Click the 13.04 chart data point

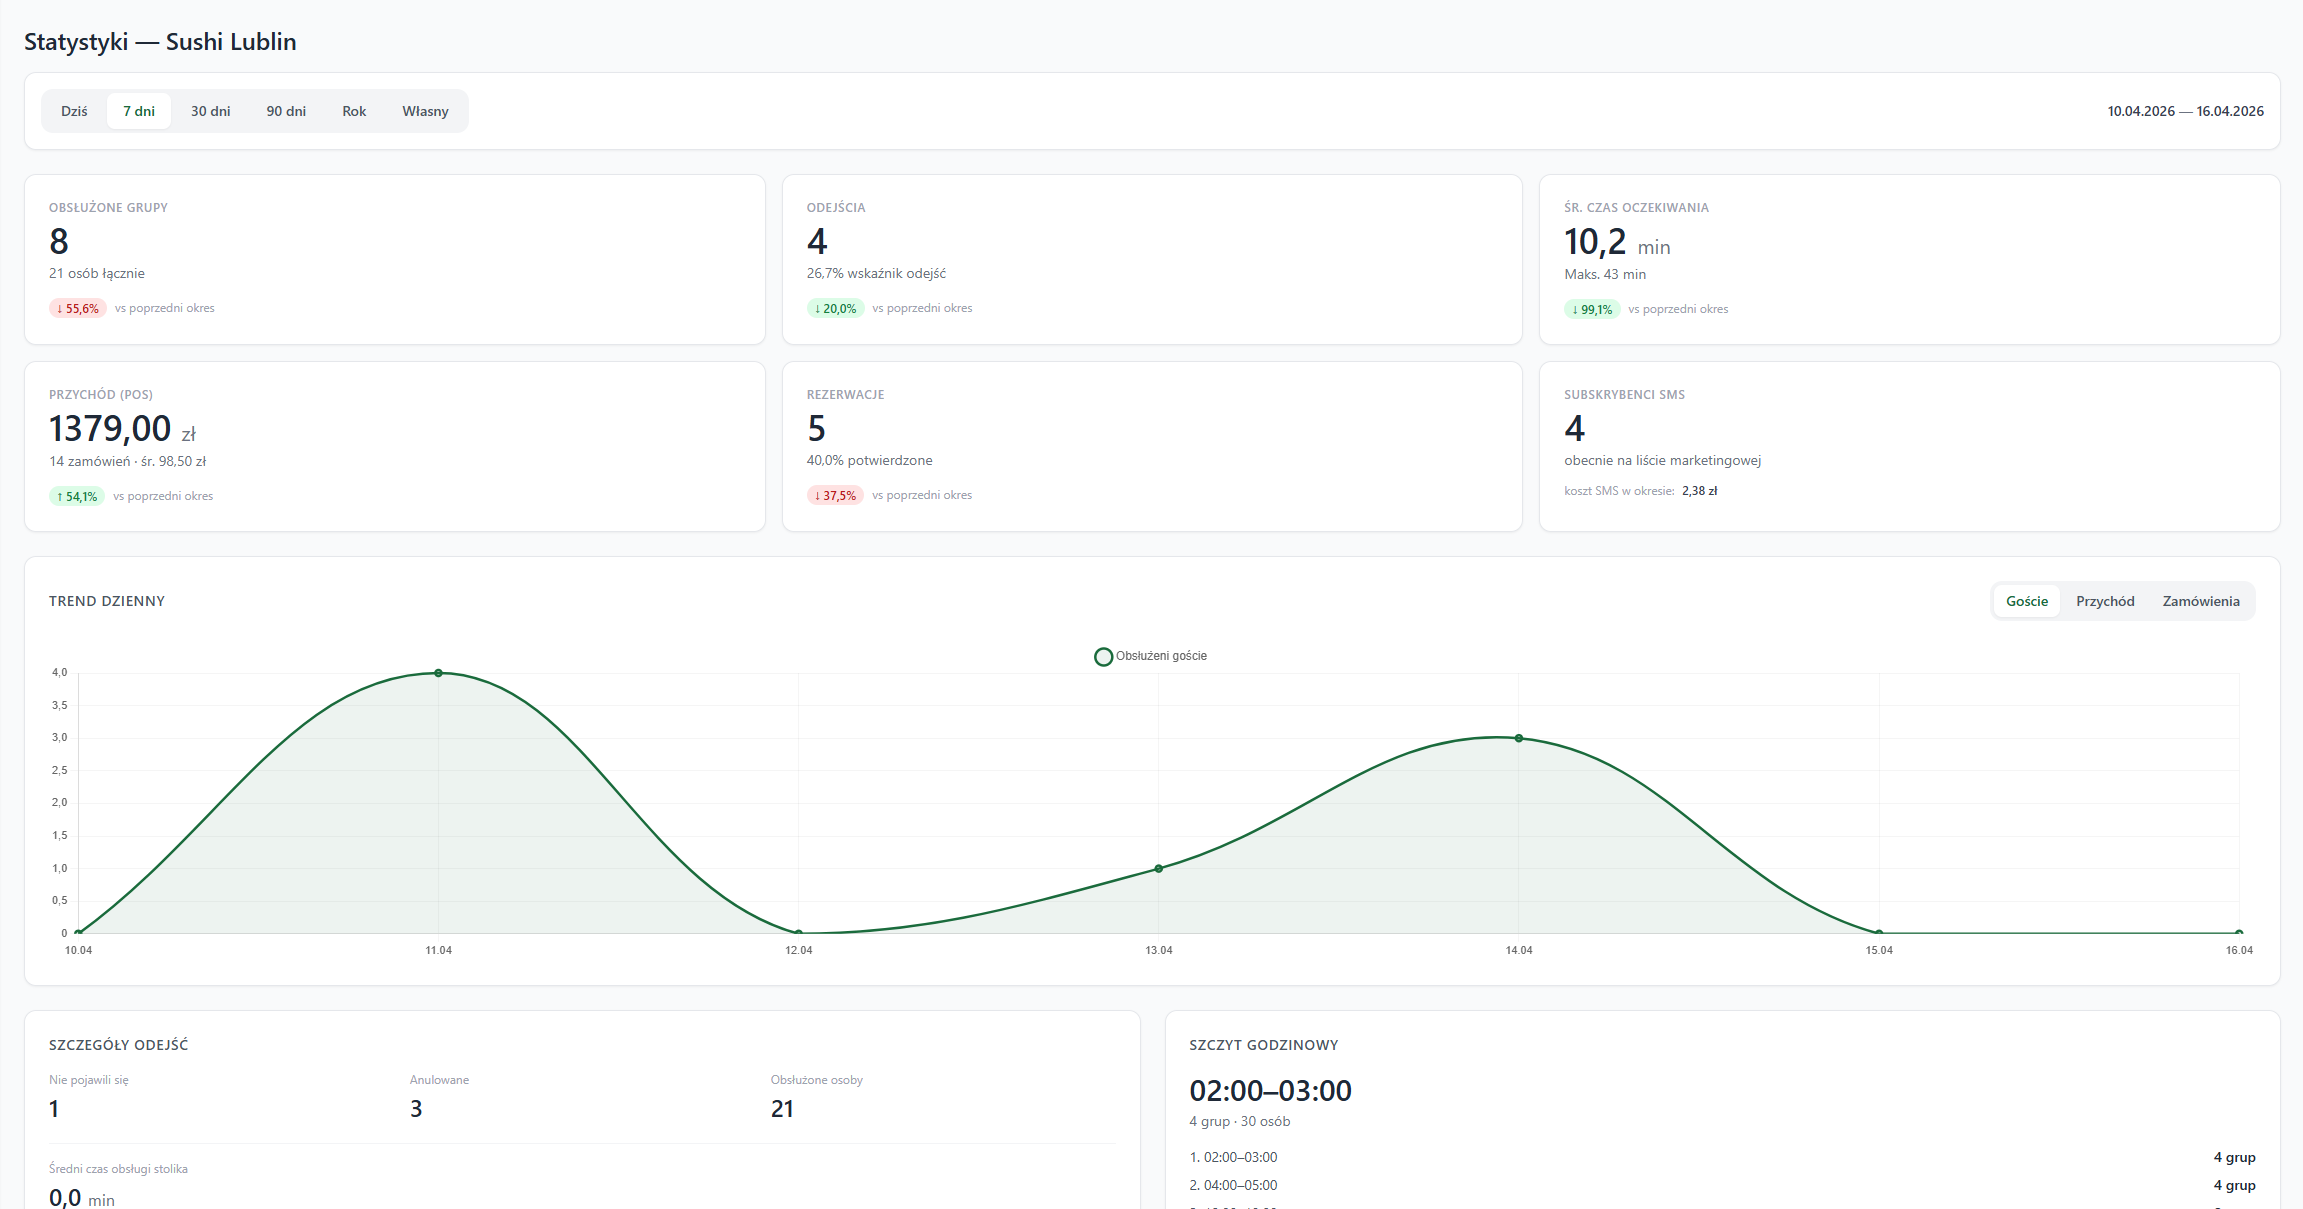[x=1158, y=869]
